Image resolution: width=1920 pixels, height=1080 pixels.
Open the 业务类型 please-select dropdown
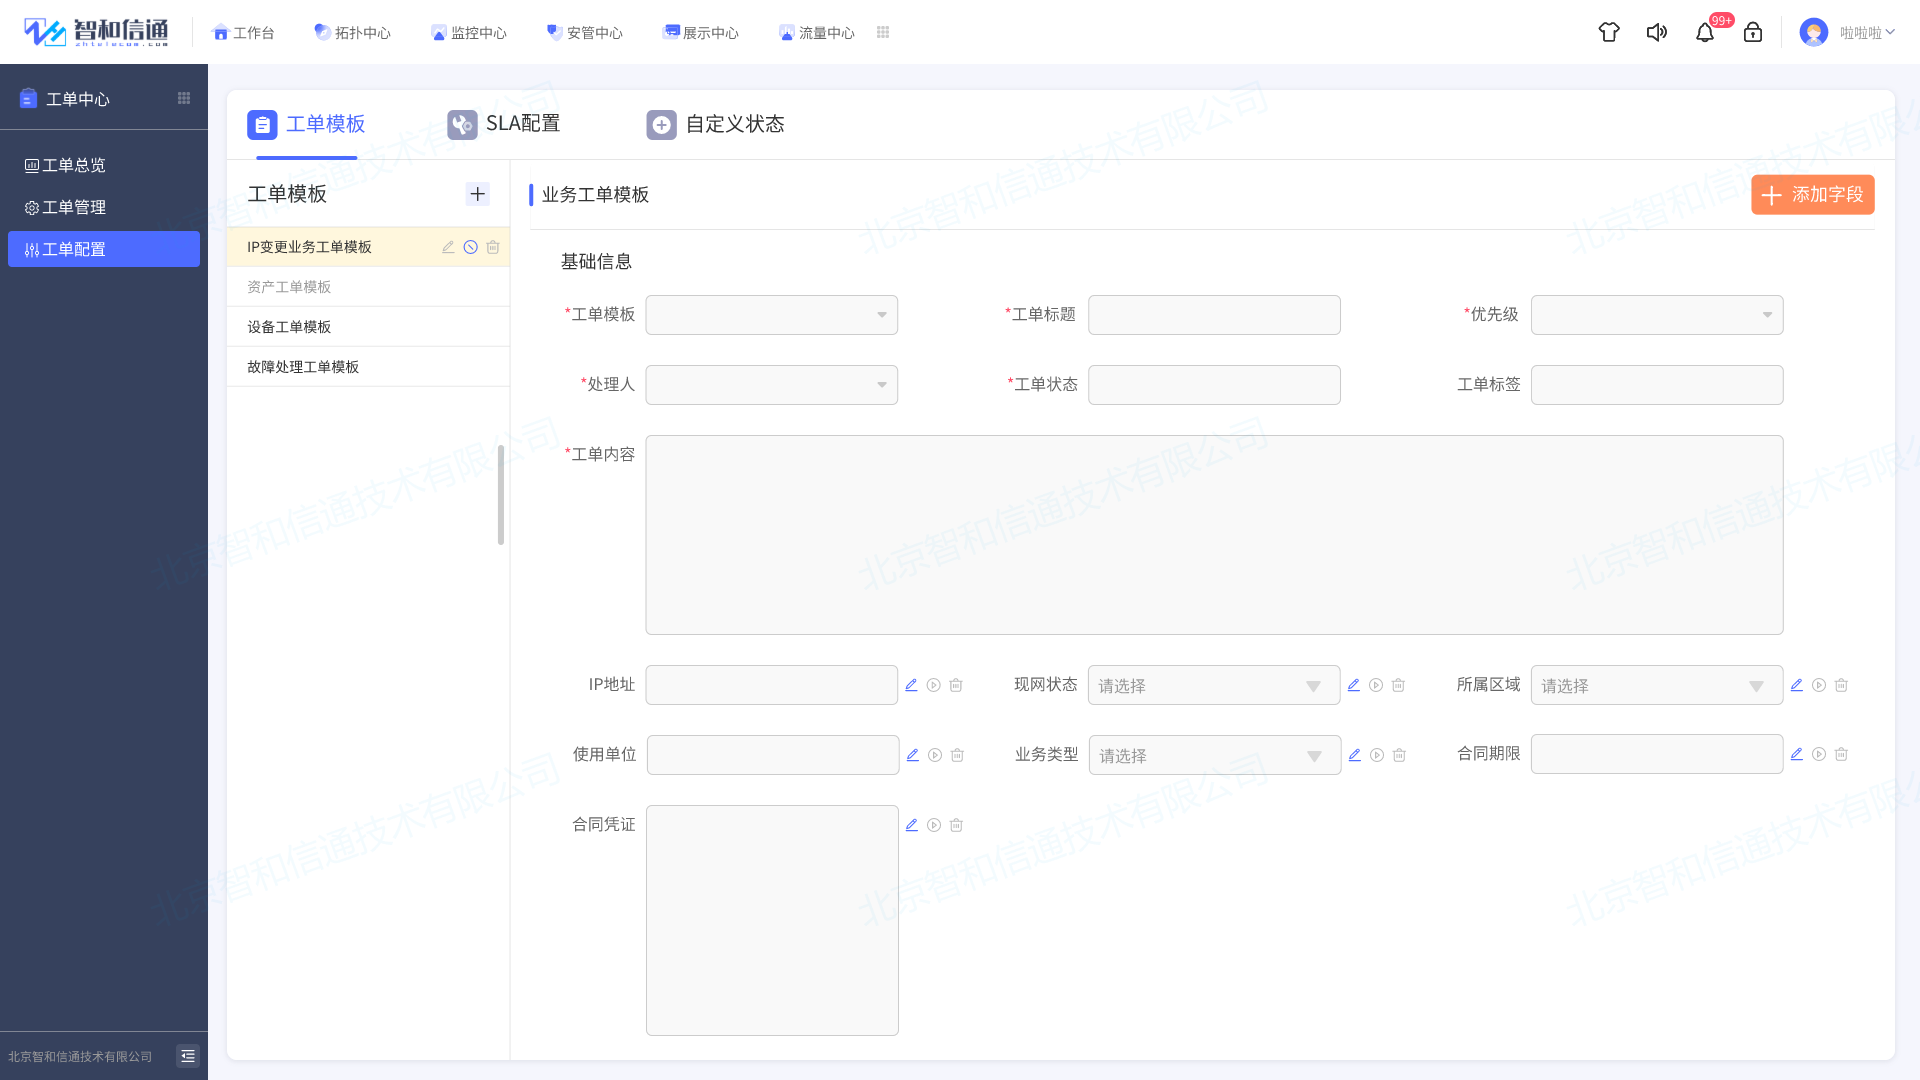tap(1213, 755)
